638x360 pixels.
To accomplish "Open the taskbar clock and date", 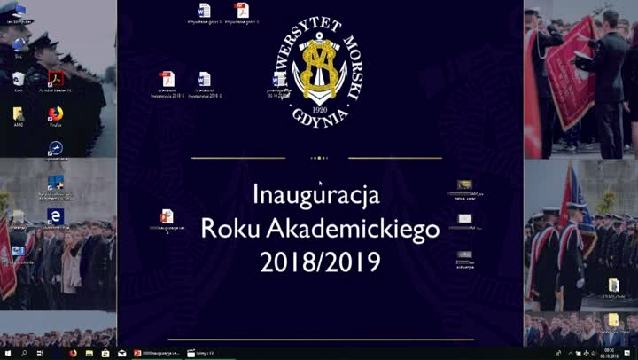I will pyautogui.click(x=609, y=353).
